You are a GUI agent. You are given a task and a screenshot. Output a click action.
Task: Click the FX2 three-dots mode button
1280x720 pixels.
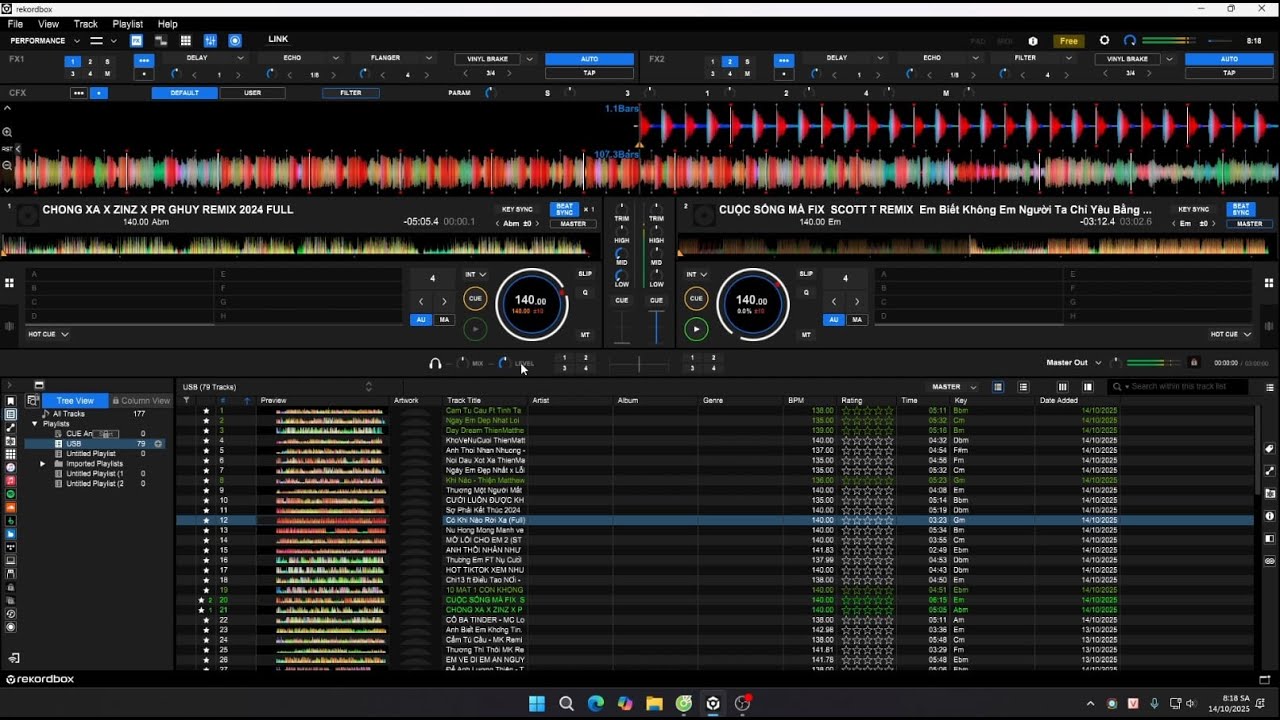click(784, 60)
